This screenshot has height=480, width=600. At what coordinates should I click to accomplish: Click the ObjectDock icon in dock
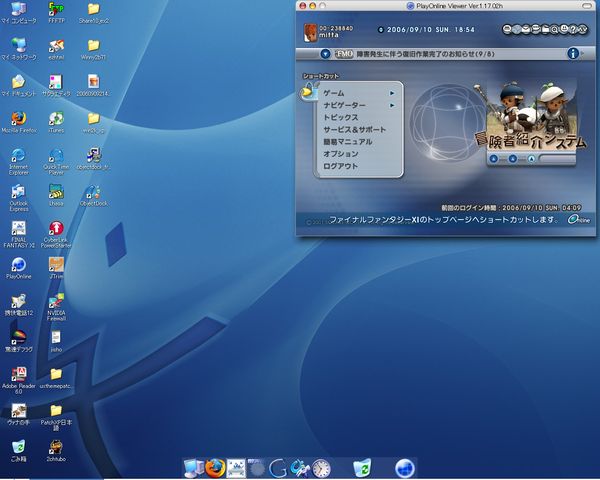(300, 468)
